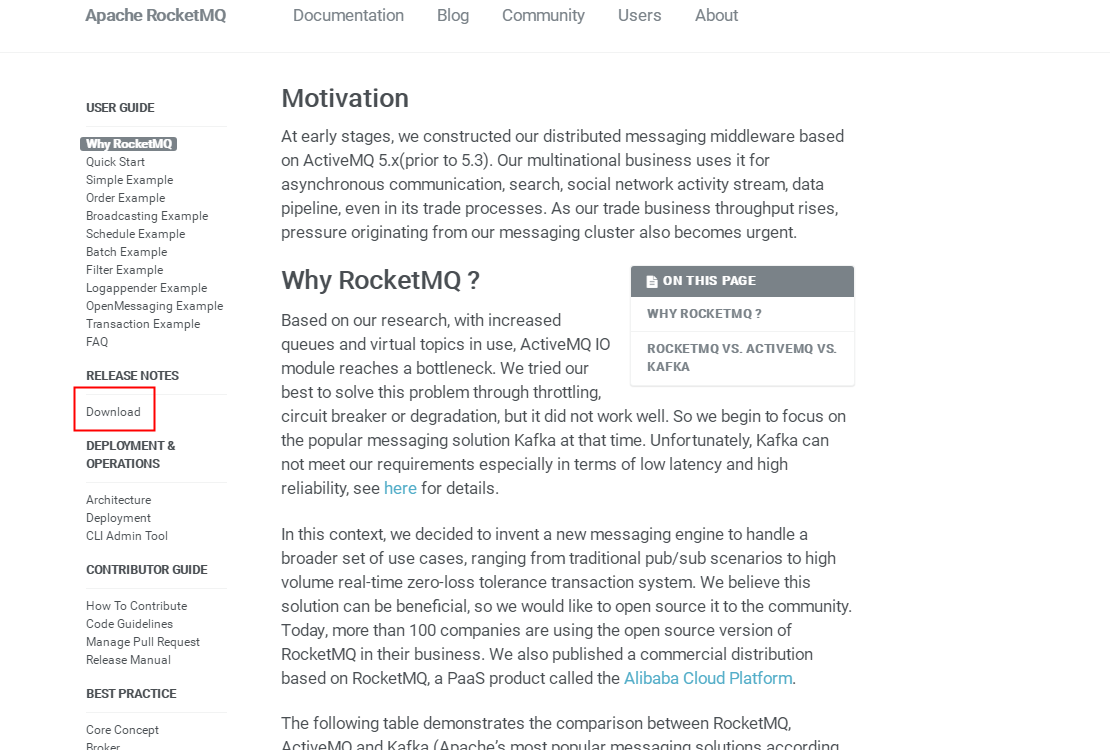Click the ON THIS PAGE header
The width and height of the screenshot is (1110, 750).
pos(743,281)
